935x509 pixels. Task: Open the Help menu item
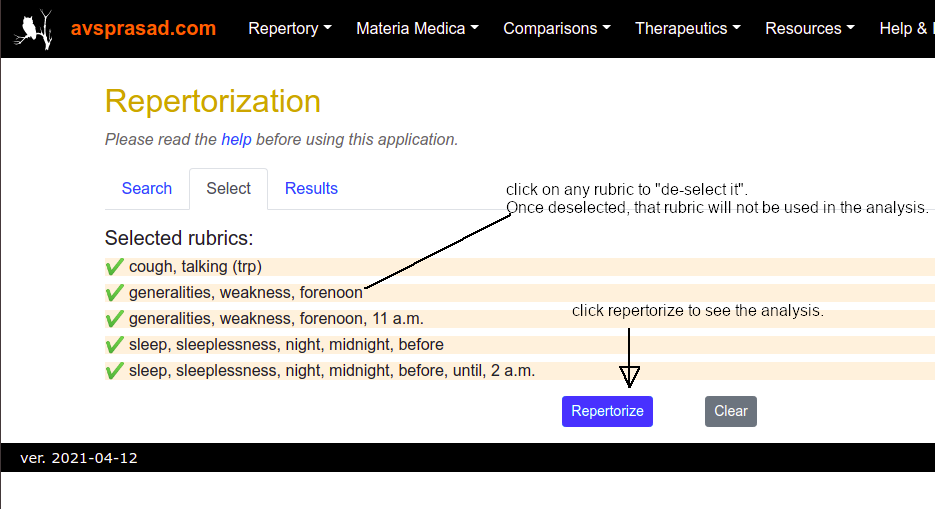coord(906,29)
